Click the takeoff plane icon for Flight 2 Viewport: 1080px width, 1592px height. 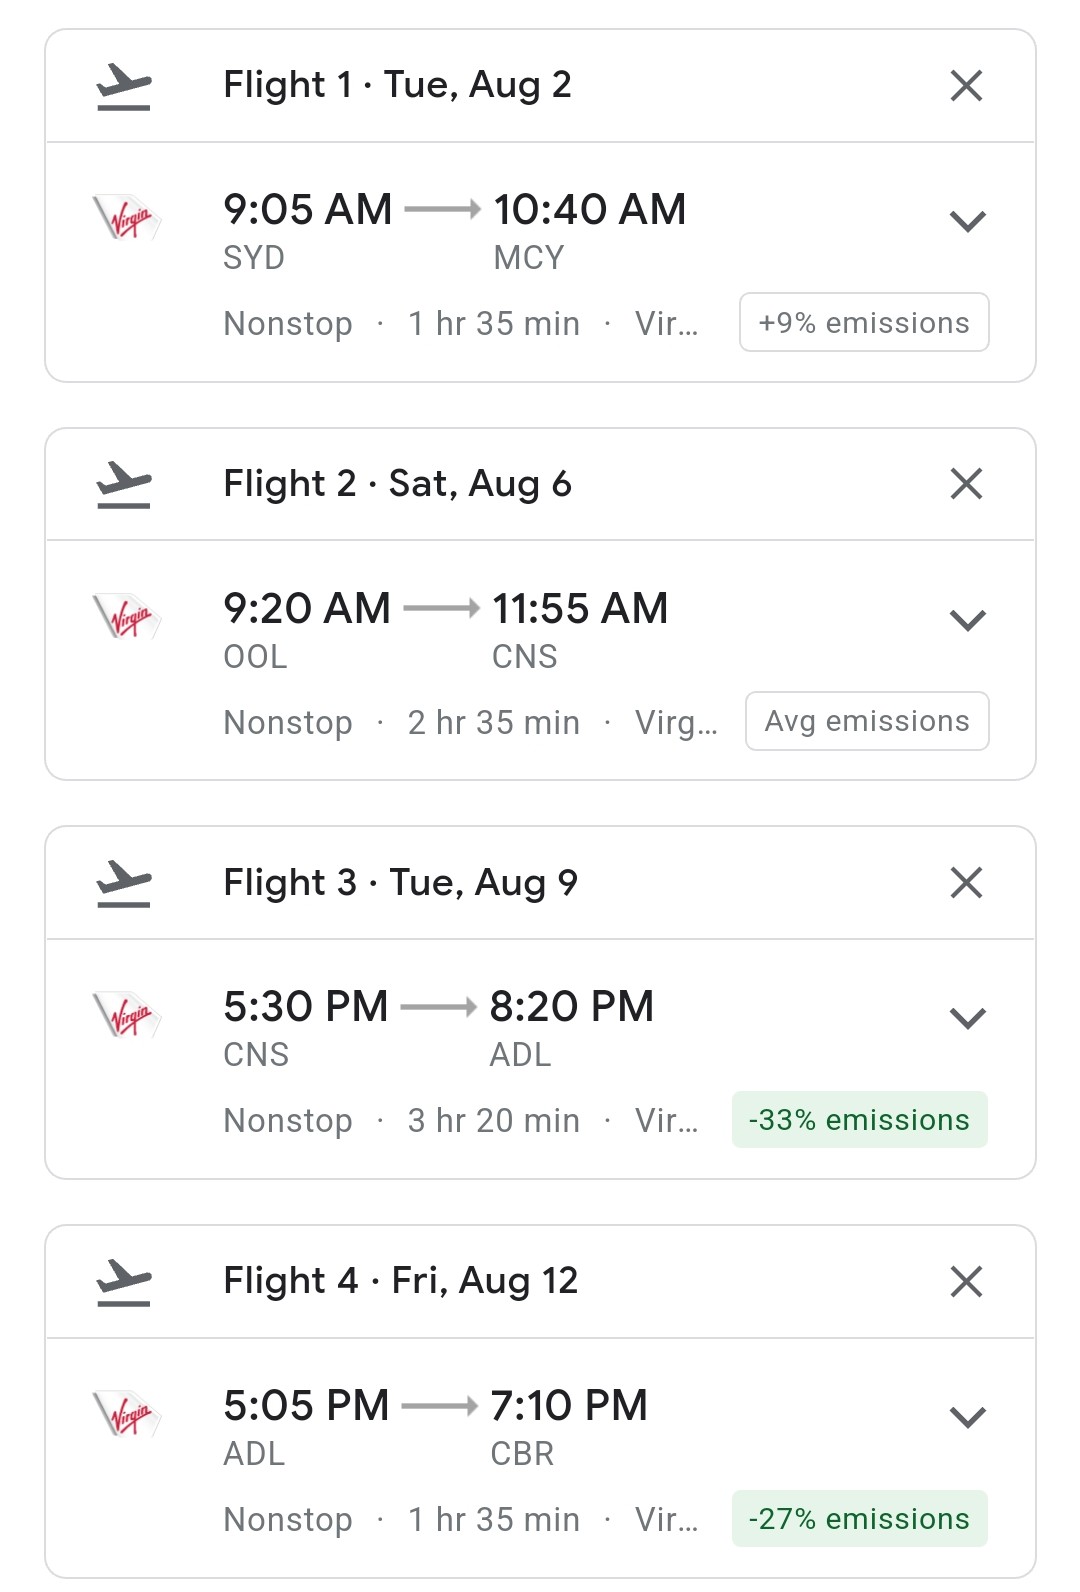[124, 485]
